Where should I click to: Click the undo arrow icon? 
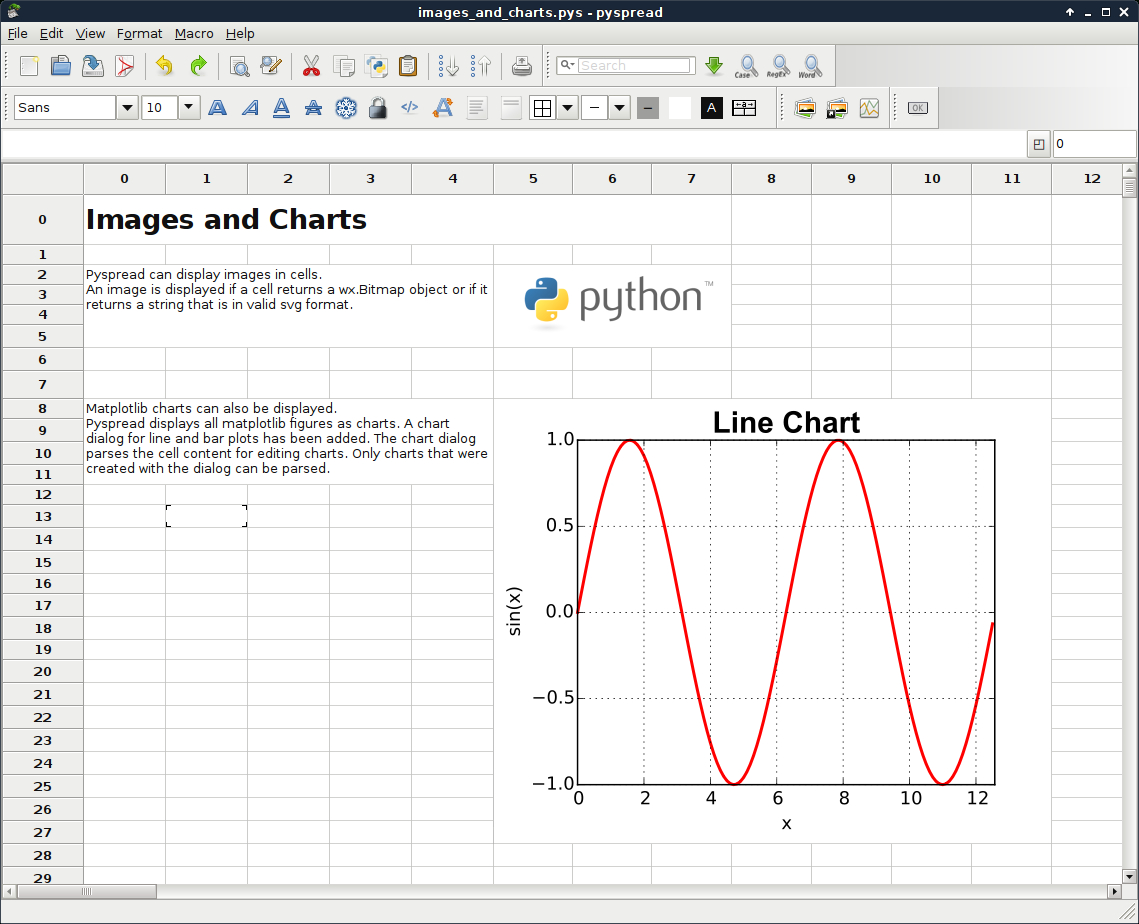pos(165,66)
